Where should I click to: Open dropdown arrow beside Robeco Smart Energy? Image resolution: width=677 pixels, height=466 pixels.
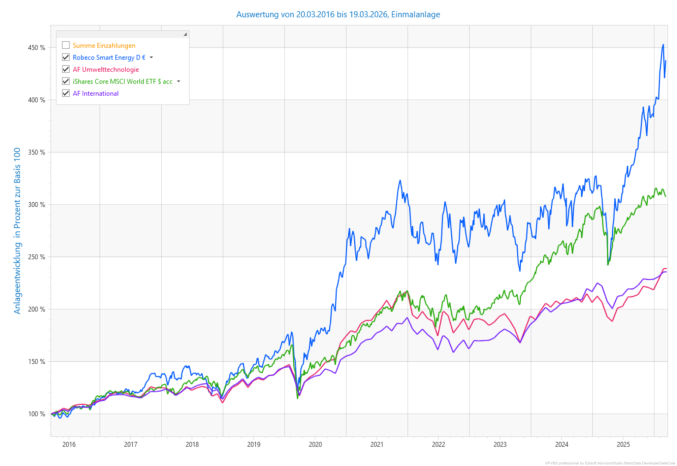151,58
